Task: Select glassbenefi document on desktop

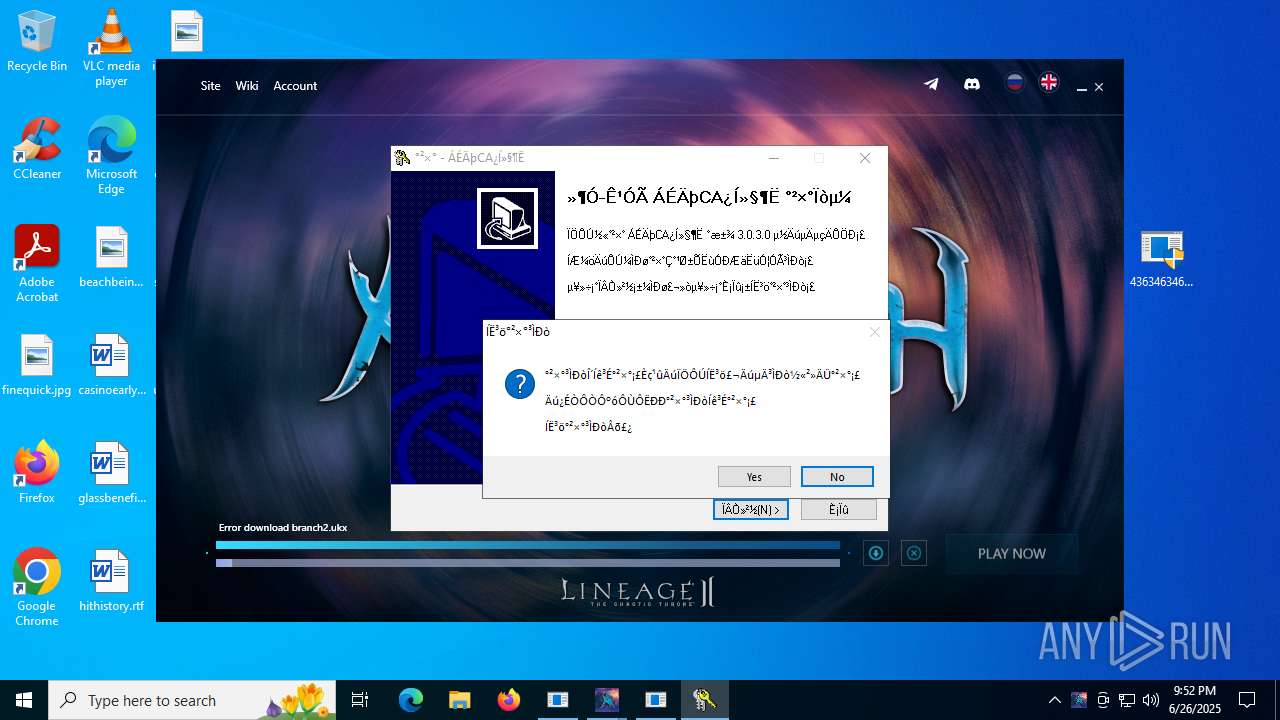Action: [x=111, y=473]
